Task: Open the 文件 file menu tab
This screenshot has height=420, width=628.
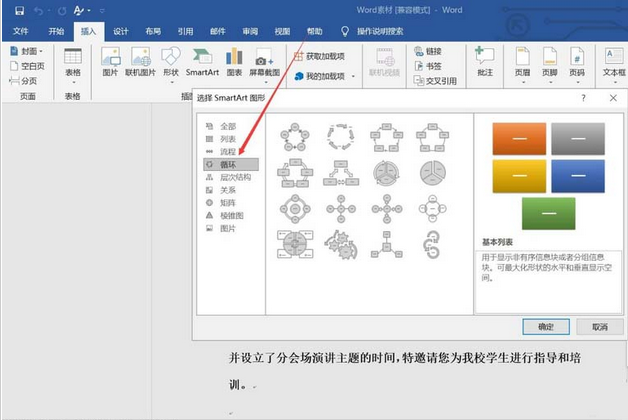Action: click(21, 31)
